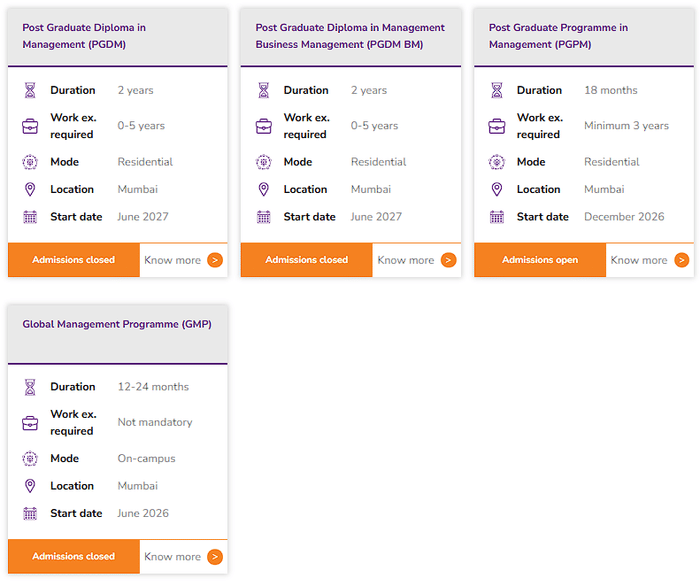Click the Location pin icon in PGDM card
This screenshot has height=586, width=700.
tap(30, 189)
